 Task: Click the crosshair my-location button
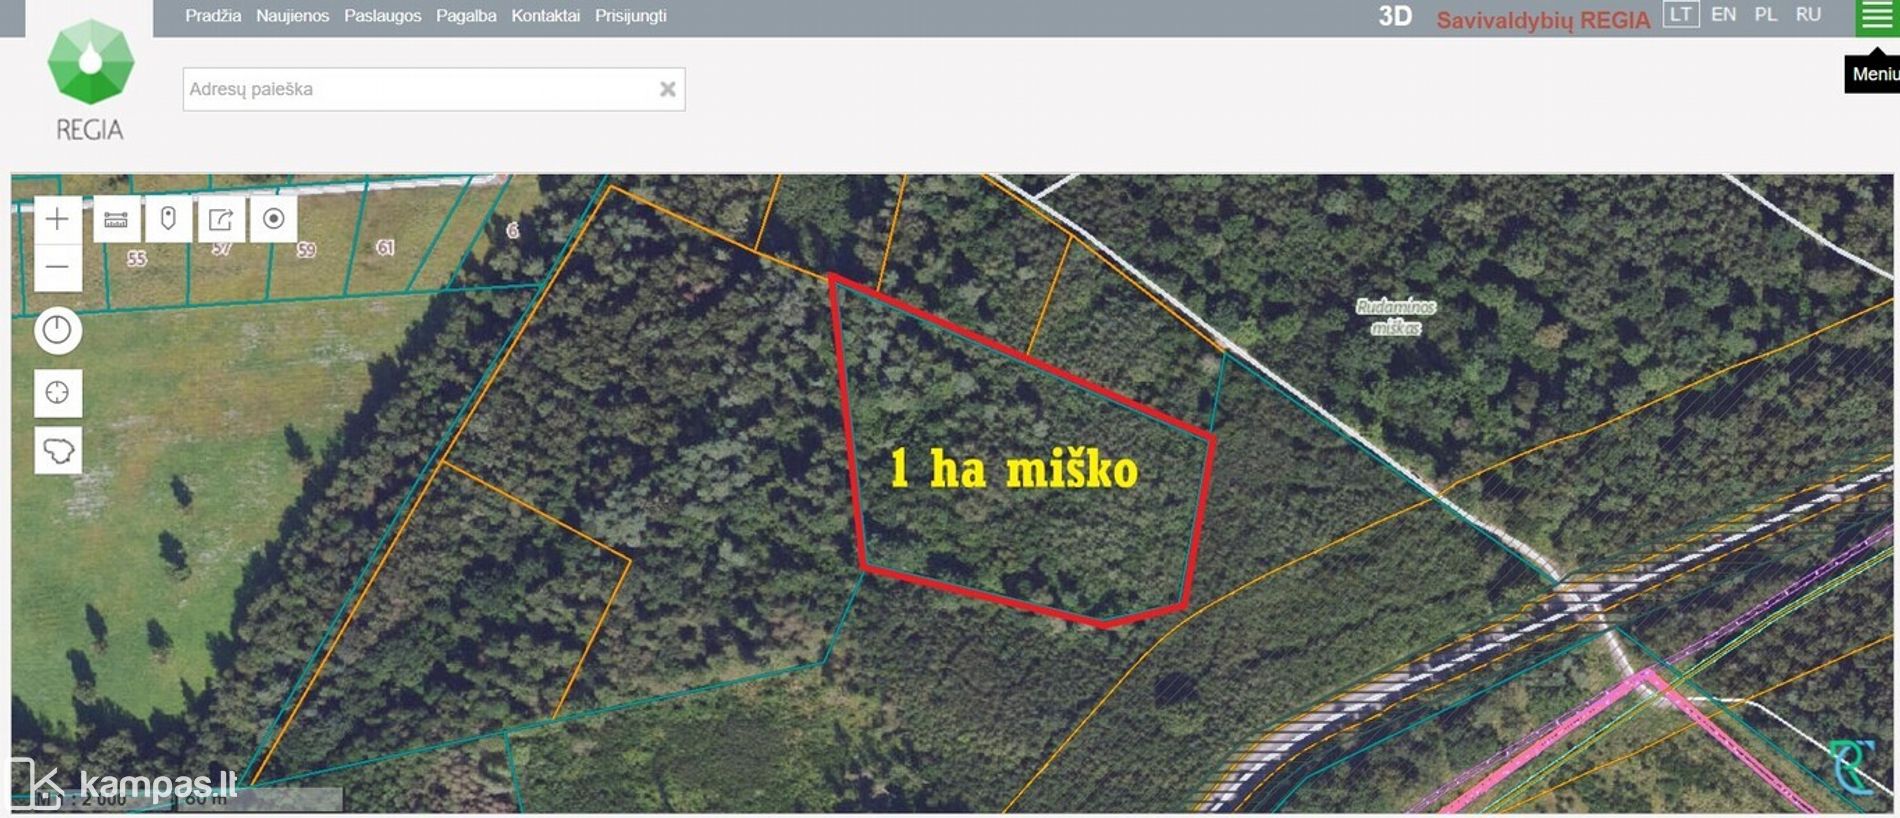pyautogui.click(x=58, y=392)
